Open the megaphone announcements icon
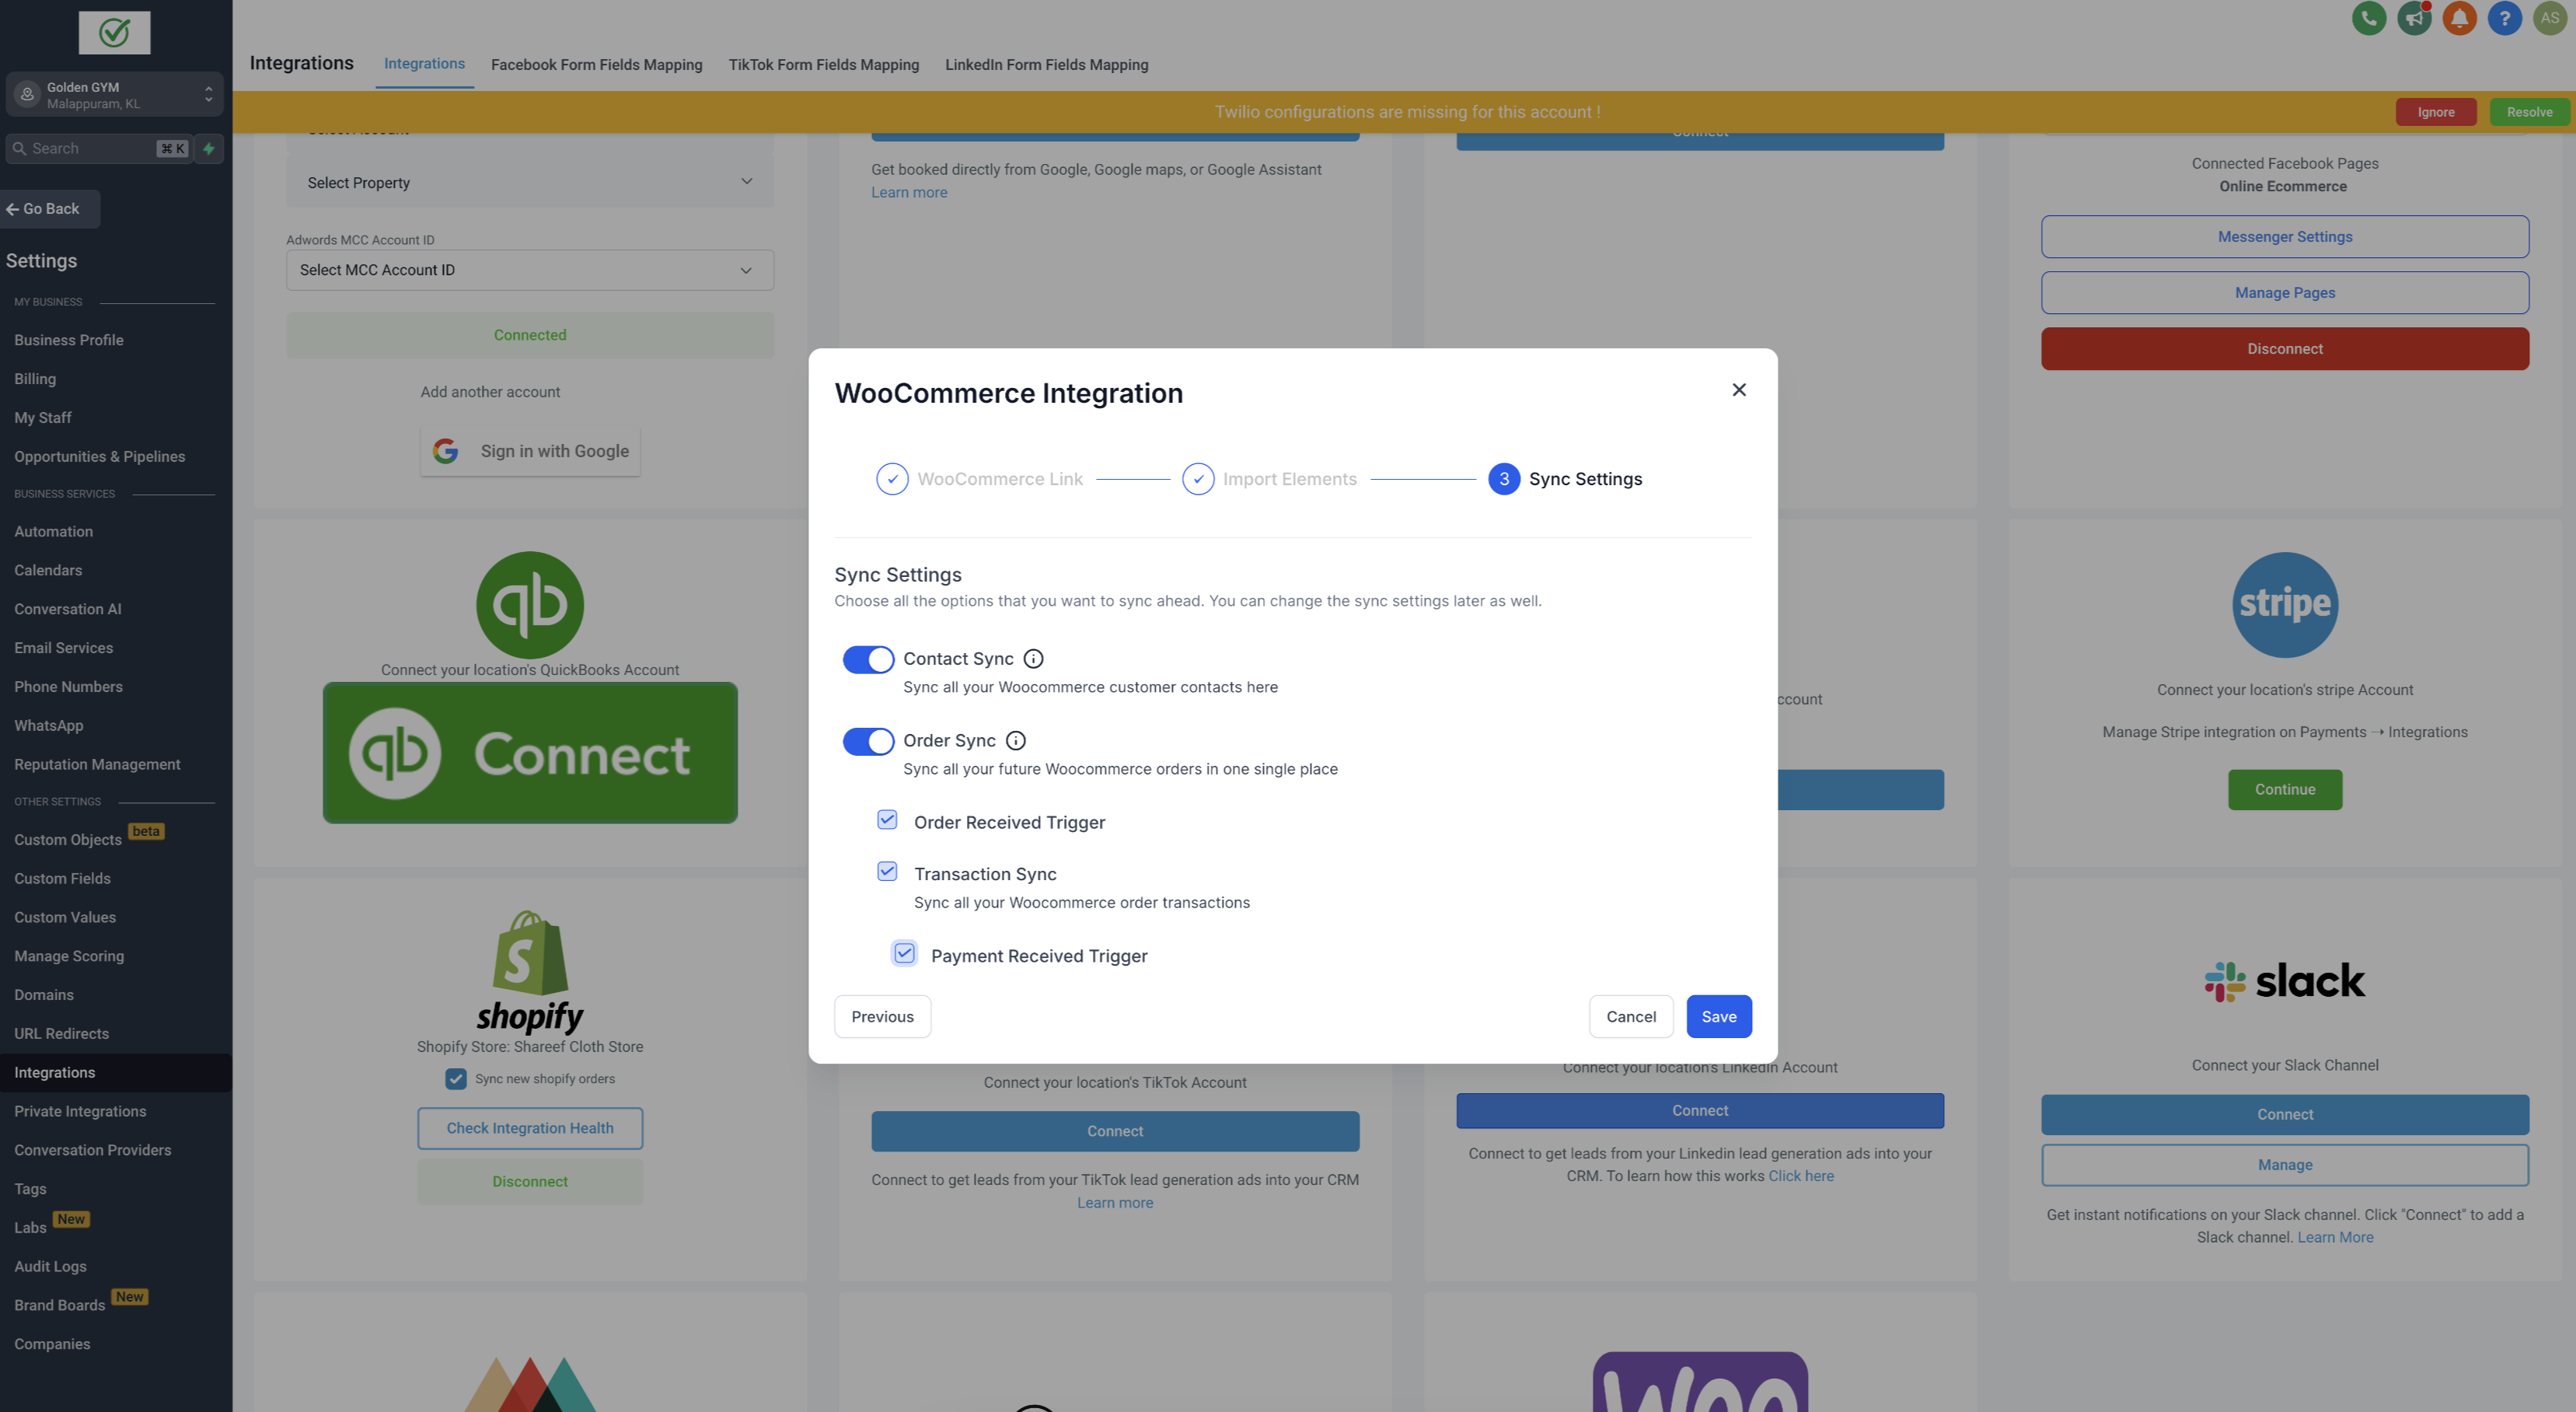Viewport: 2576px width, 1412px height. coord(2414,18)
